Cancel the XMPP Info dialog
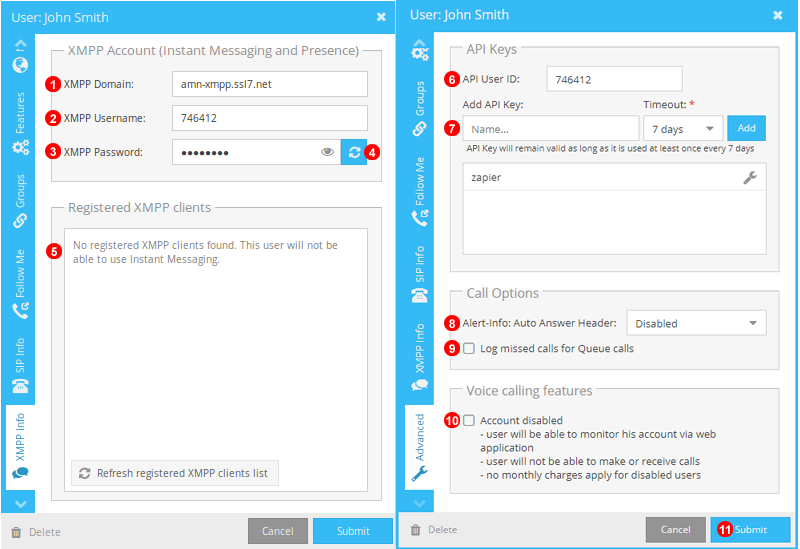The height and width of the screenshot is (549, 800). coord(278,531)
